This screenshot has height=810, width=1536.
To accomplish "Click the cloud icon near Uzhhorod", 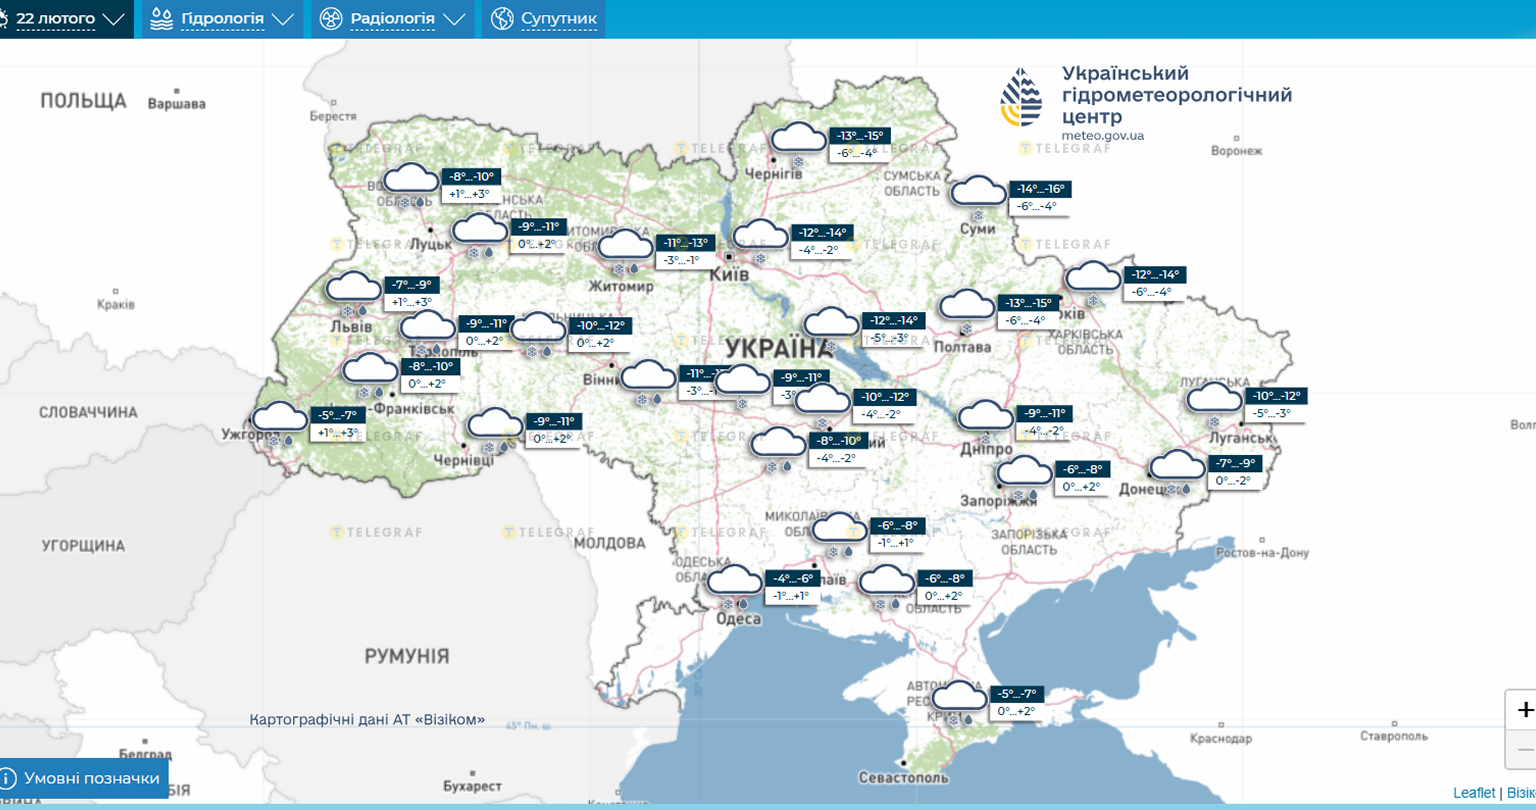I will pos(279,417).
